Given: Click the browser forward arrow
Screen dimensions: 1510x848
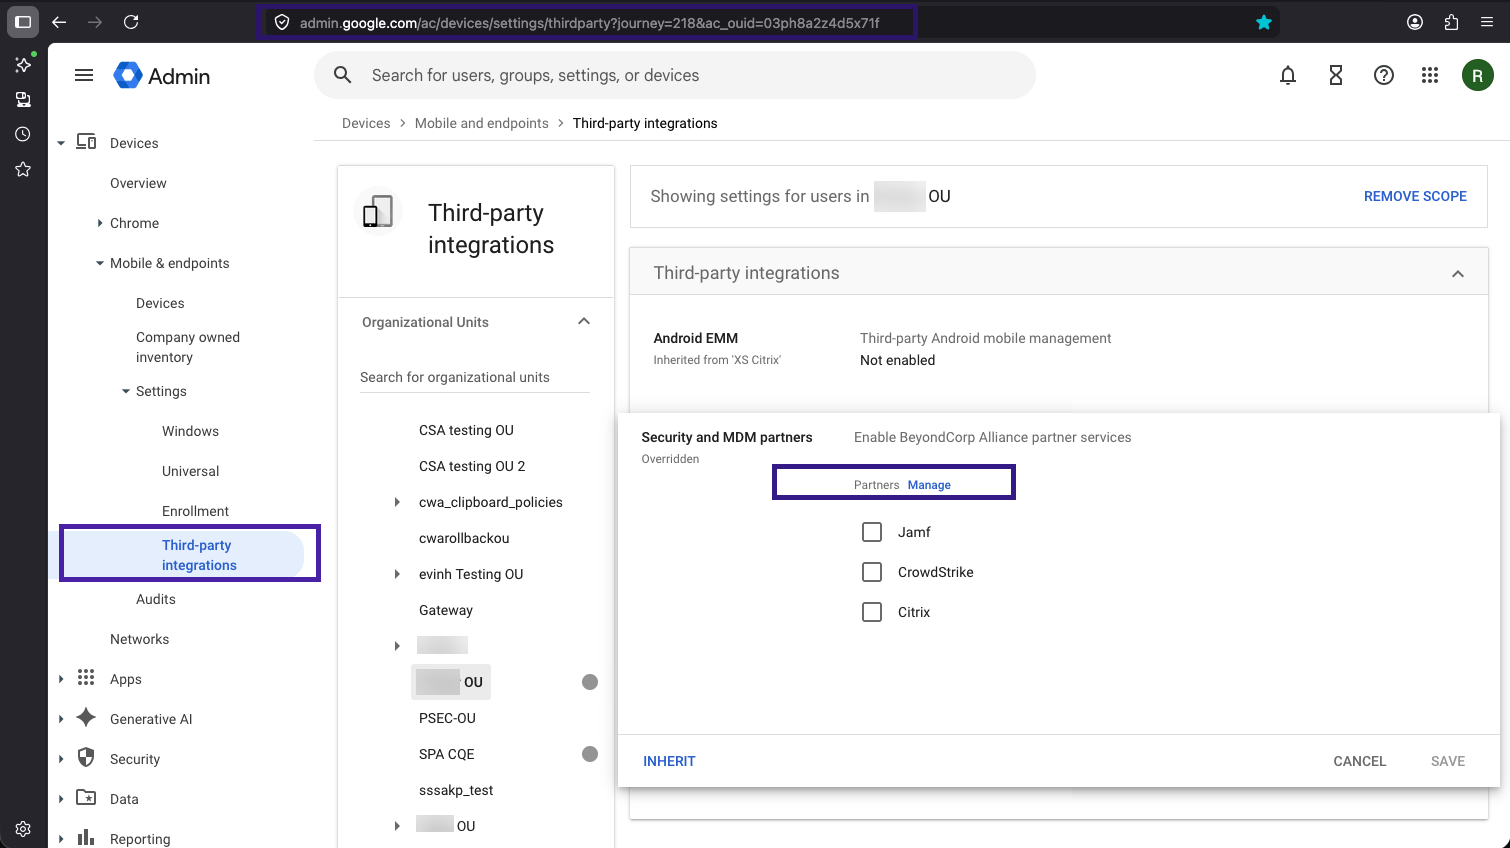Looking at the screenshot, I should [x=95, y=22].
